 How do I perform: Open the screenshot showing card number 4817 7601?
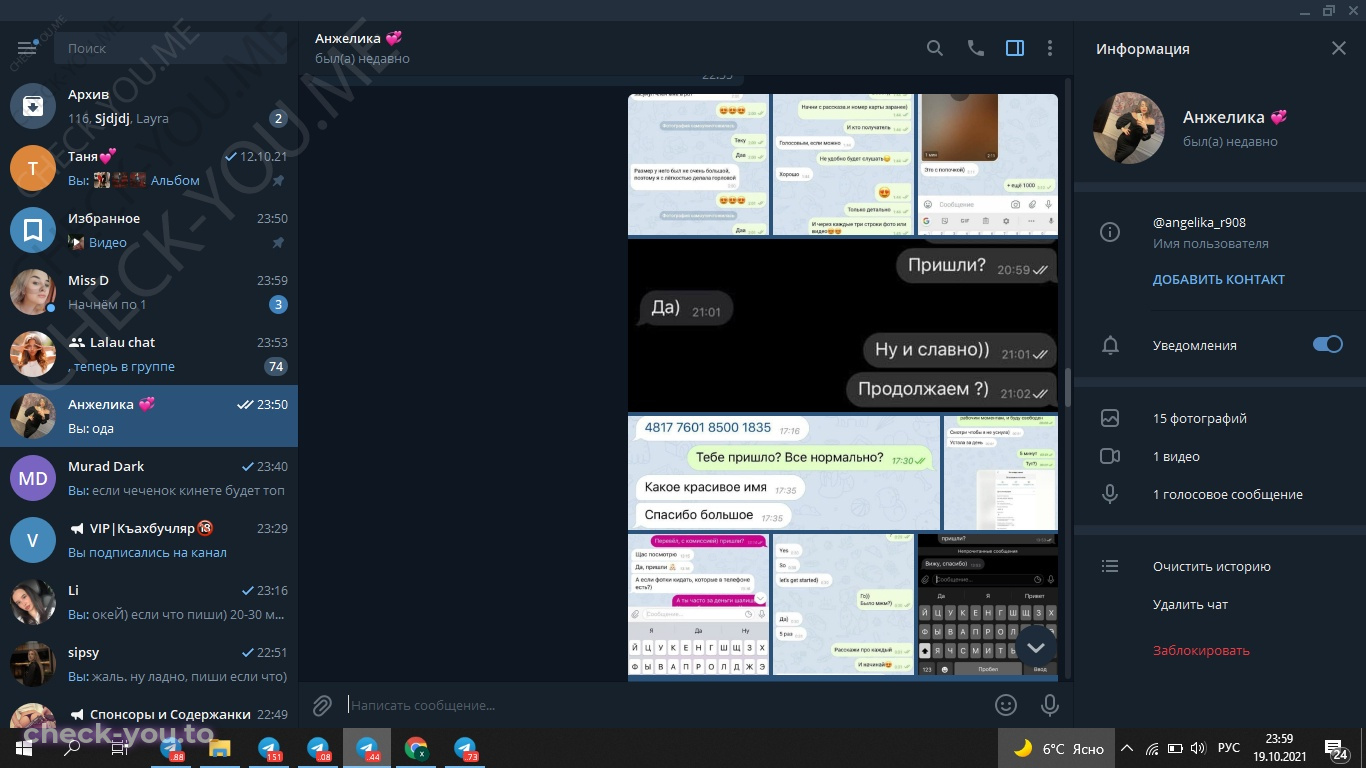[x=784, y=472]
